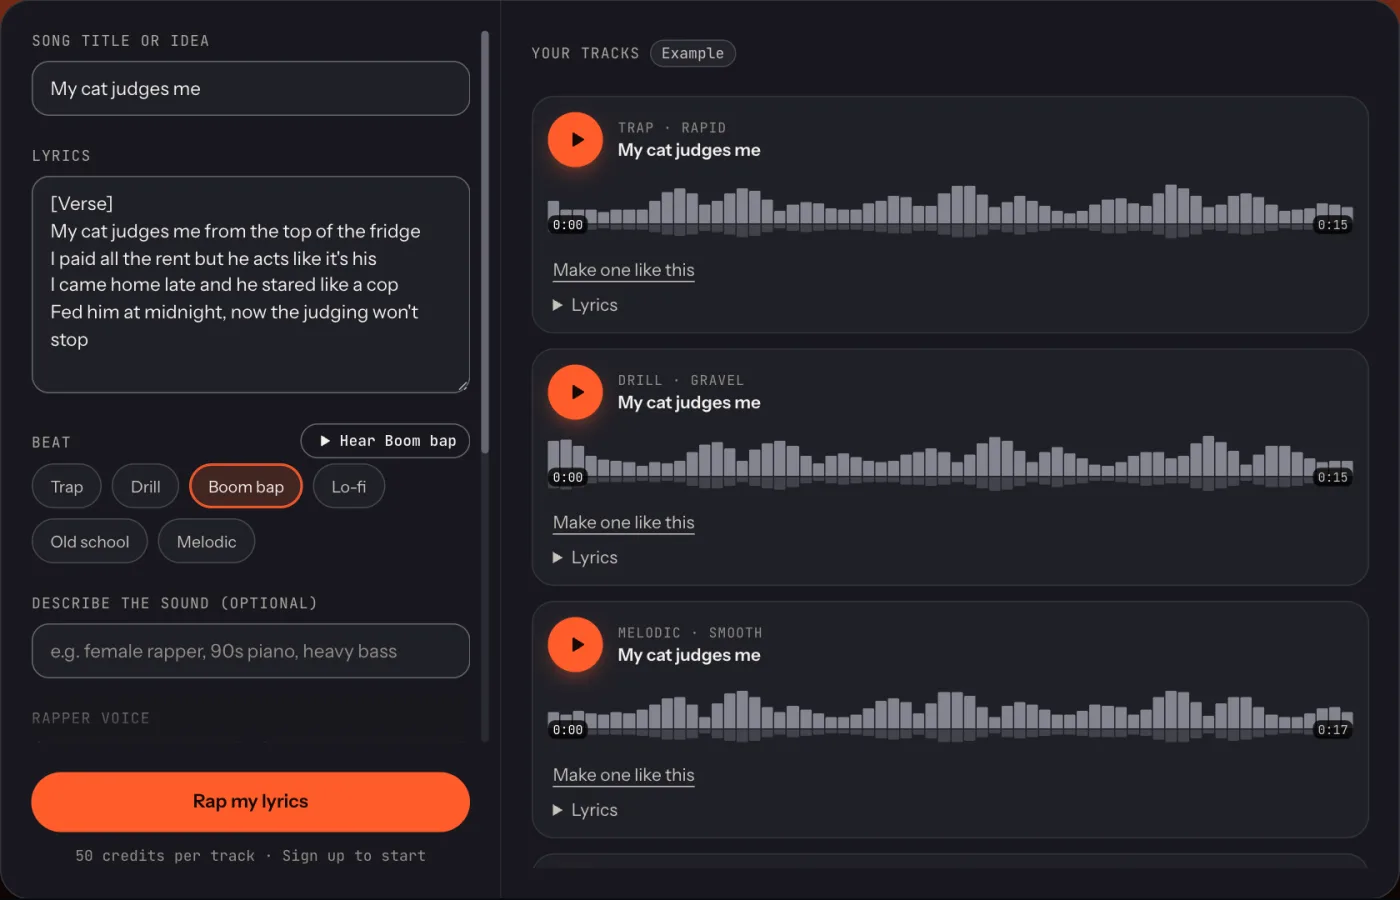1400x900 pixels.
Task: Click the Hear Boom bap preview button
Action: 385,441
